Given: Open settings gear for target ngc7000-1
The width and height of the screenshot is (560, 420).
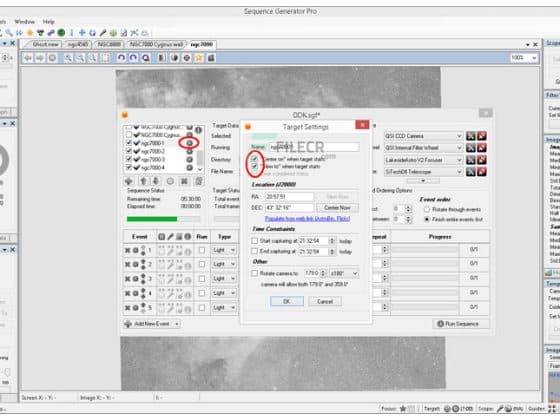Looking at the screenshot, I should tap(189, 143).
